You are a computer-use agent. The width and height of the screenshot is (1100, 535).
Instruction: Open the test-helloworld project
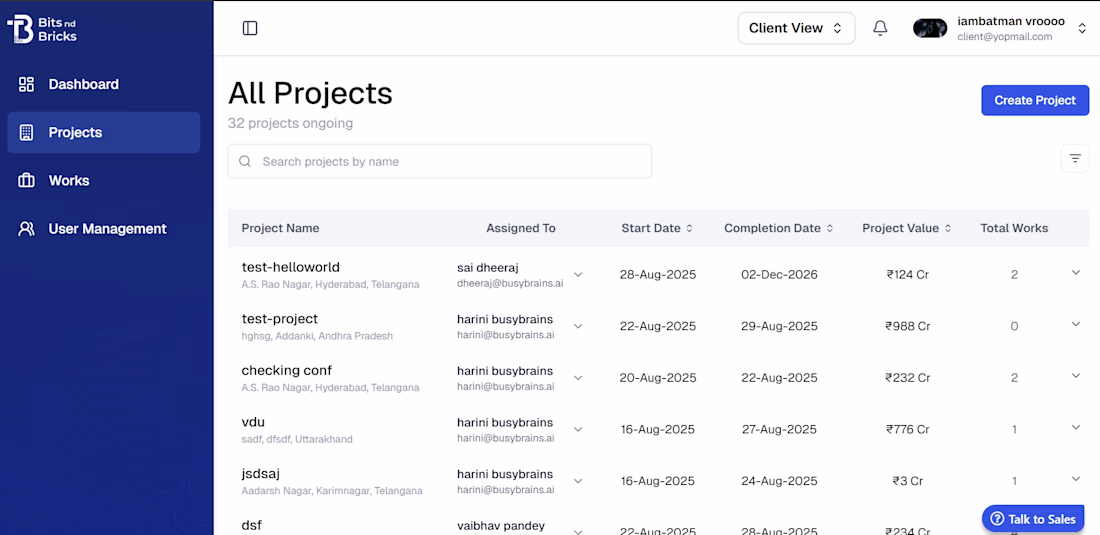coord(290,267)
